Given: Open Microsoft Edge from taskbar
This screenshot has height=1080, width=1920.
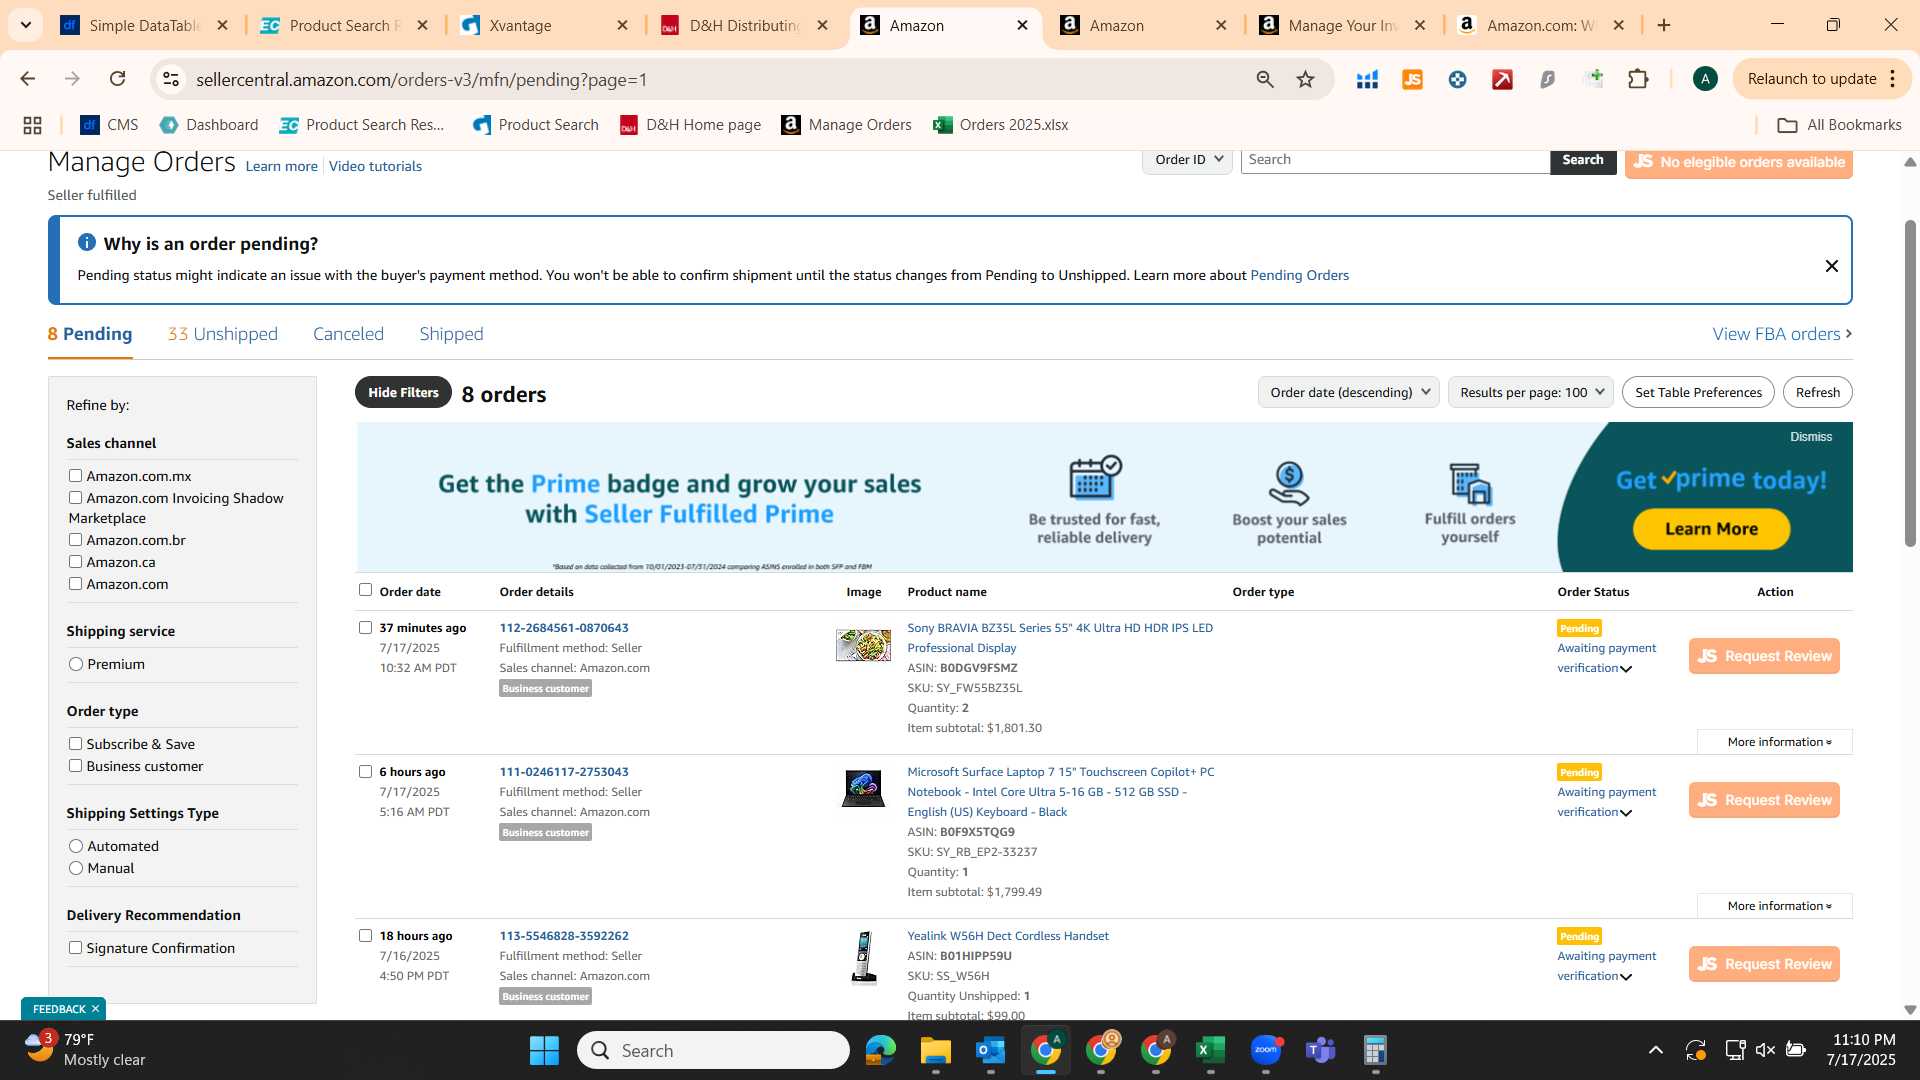Looking at the screenshot, I should click(x=880, y=1050).
